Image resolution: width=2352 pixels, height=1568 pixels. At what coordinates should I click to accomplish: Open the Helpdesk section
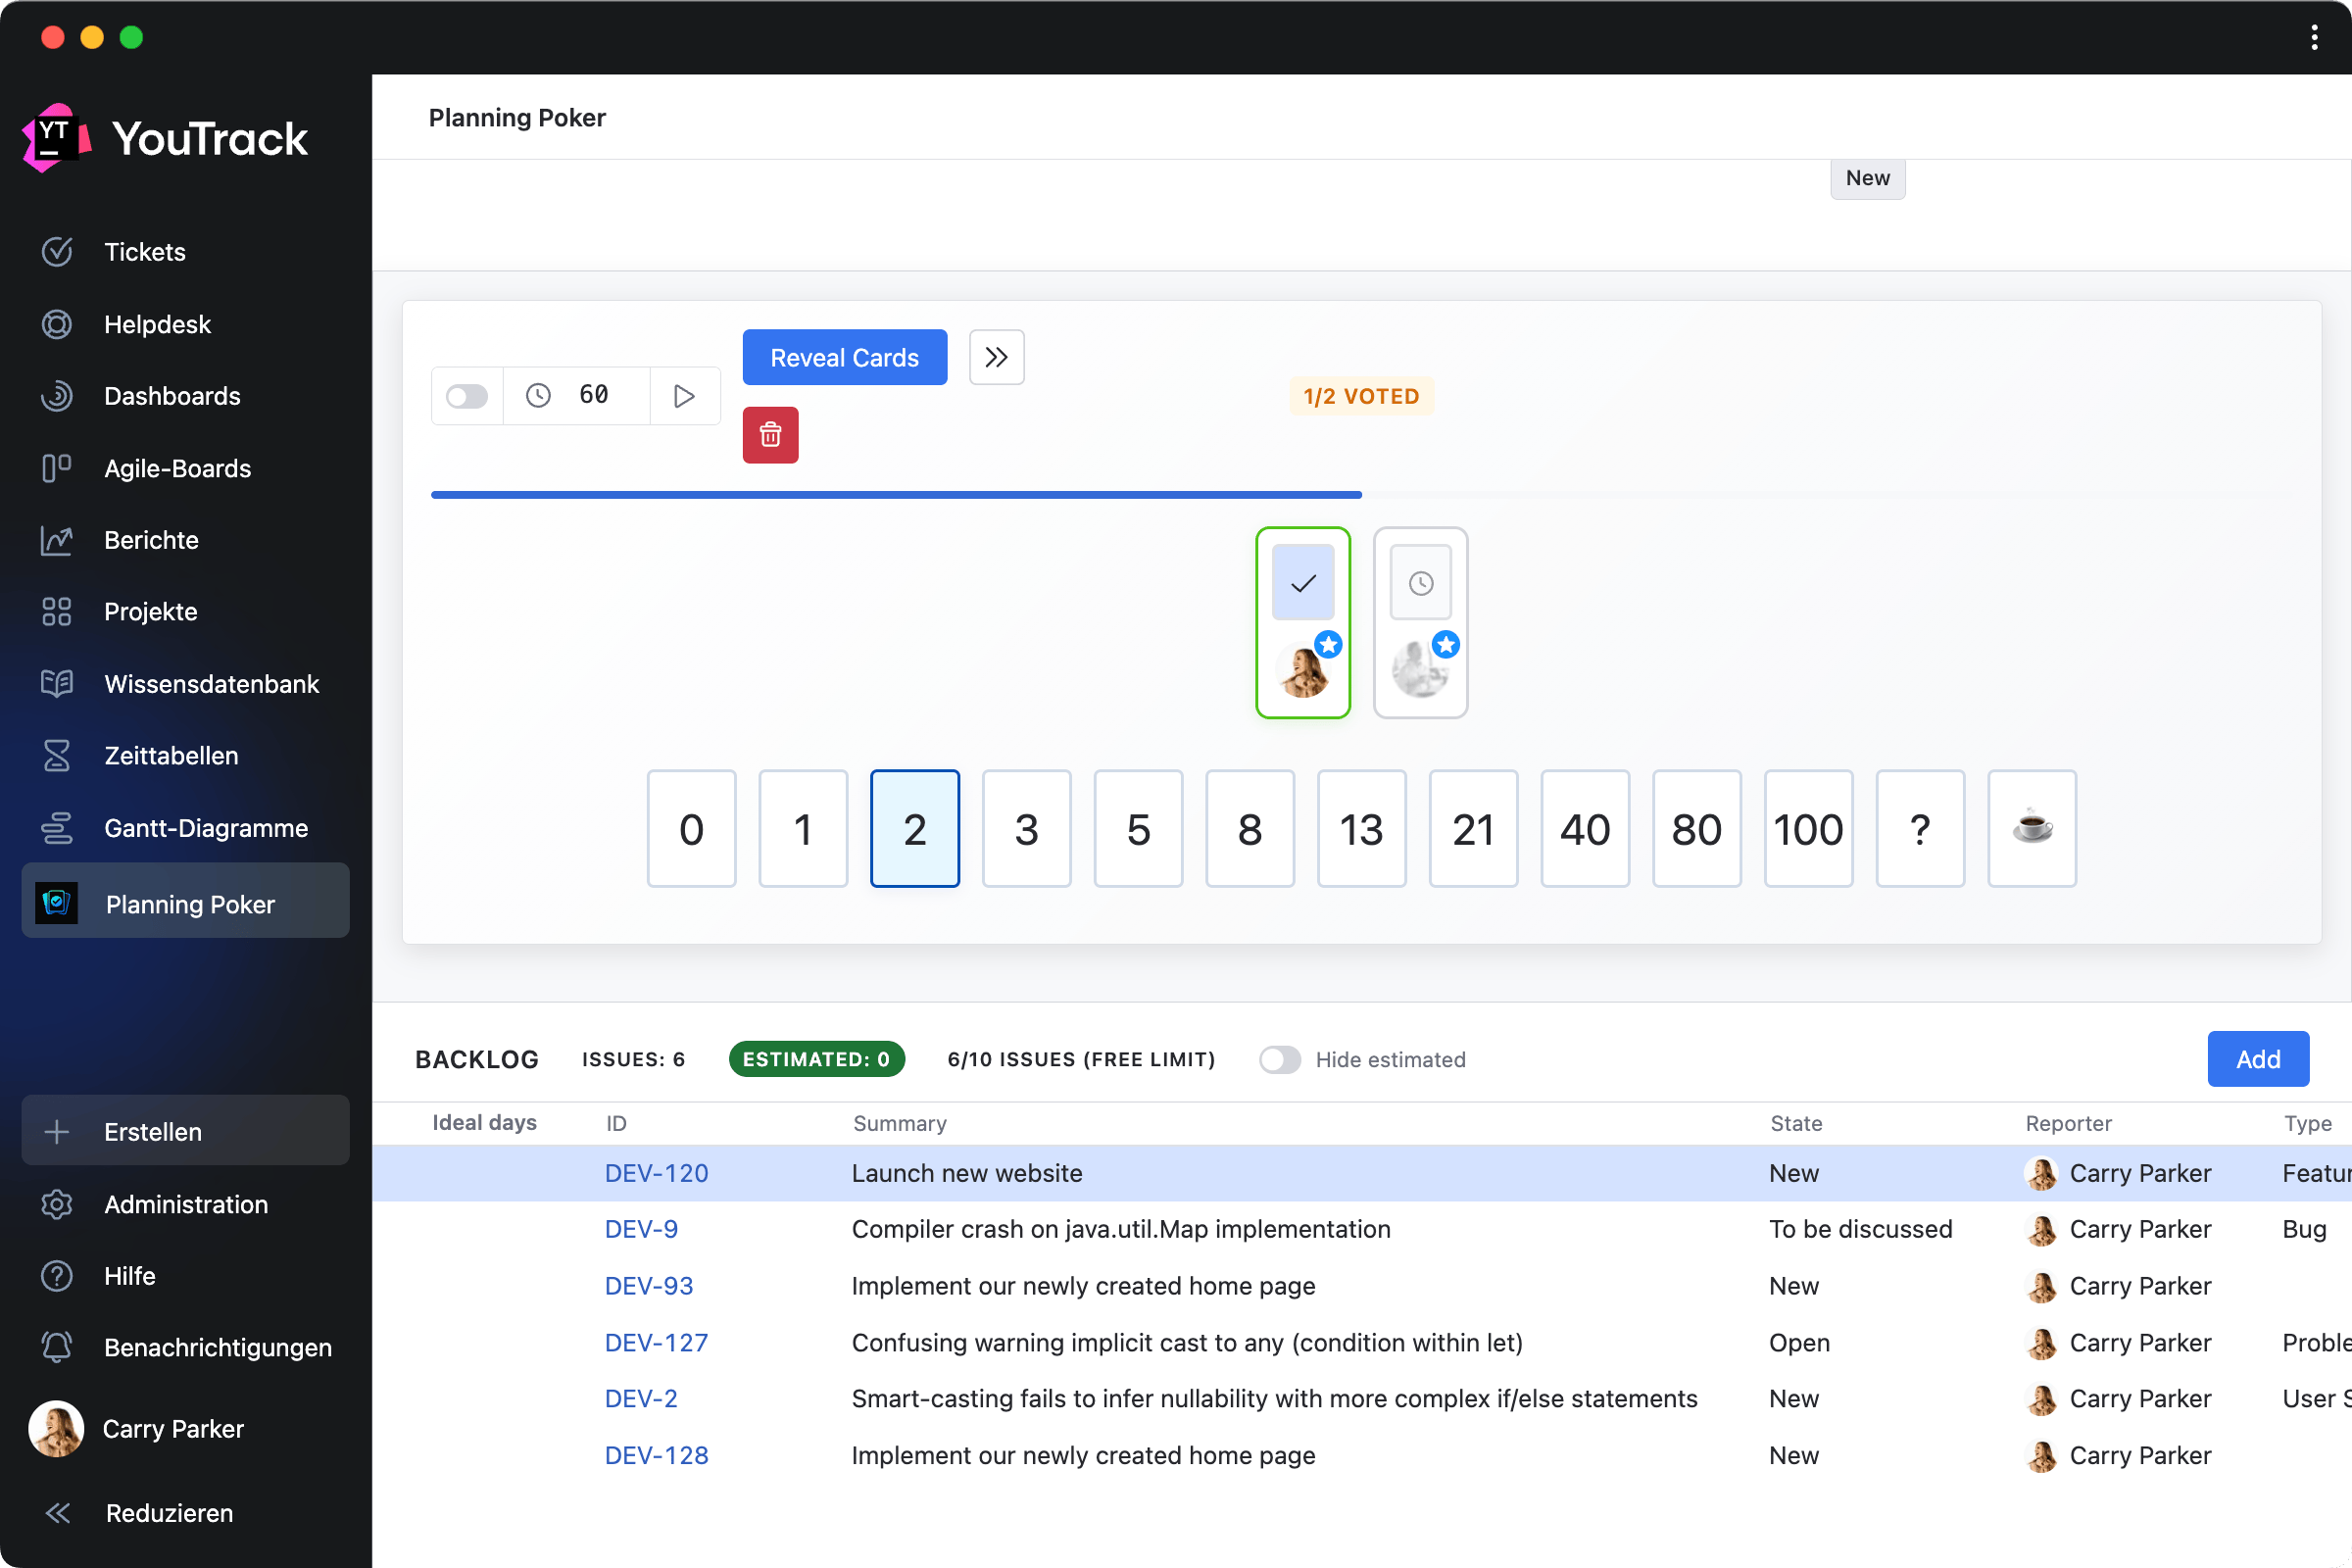pos(157,324)
